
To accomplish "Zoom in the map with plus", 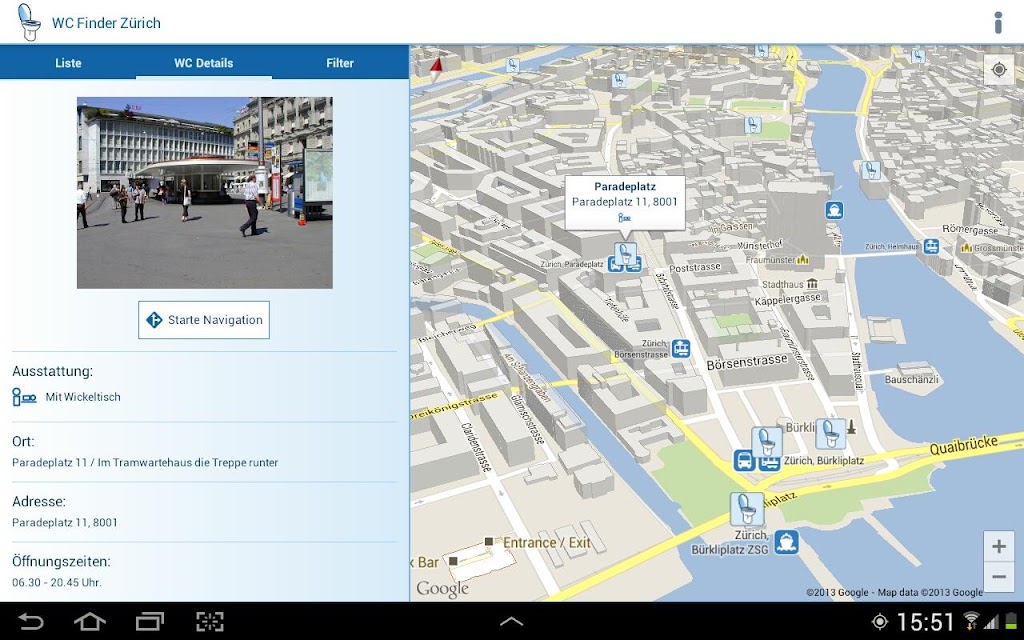I will click(x=999, y=546).
